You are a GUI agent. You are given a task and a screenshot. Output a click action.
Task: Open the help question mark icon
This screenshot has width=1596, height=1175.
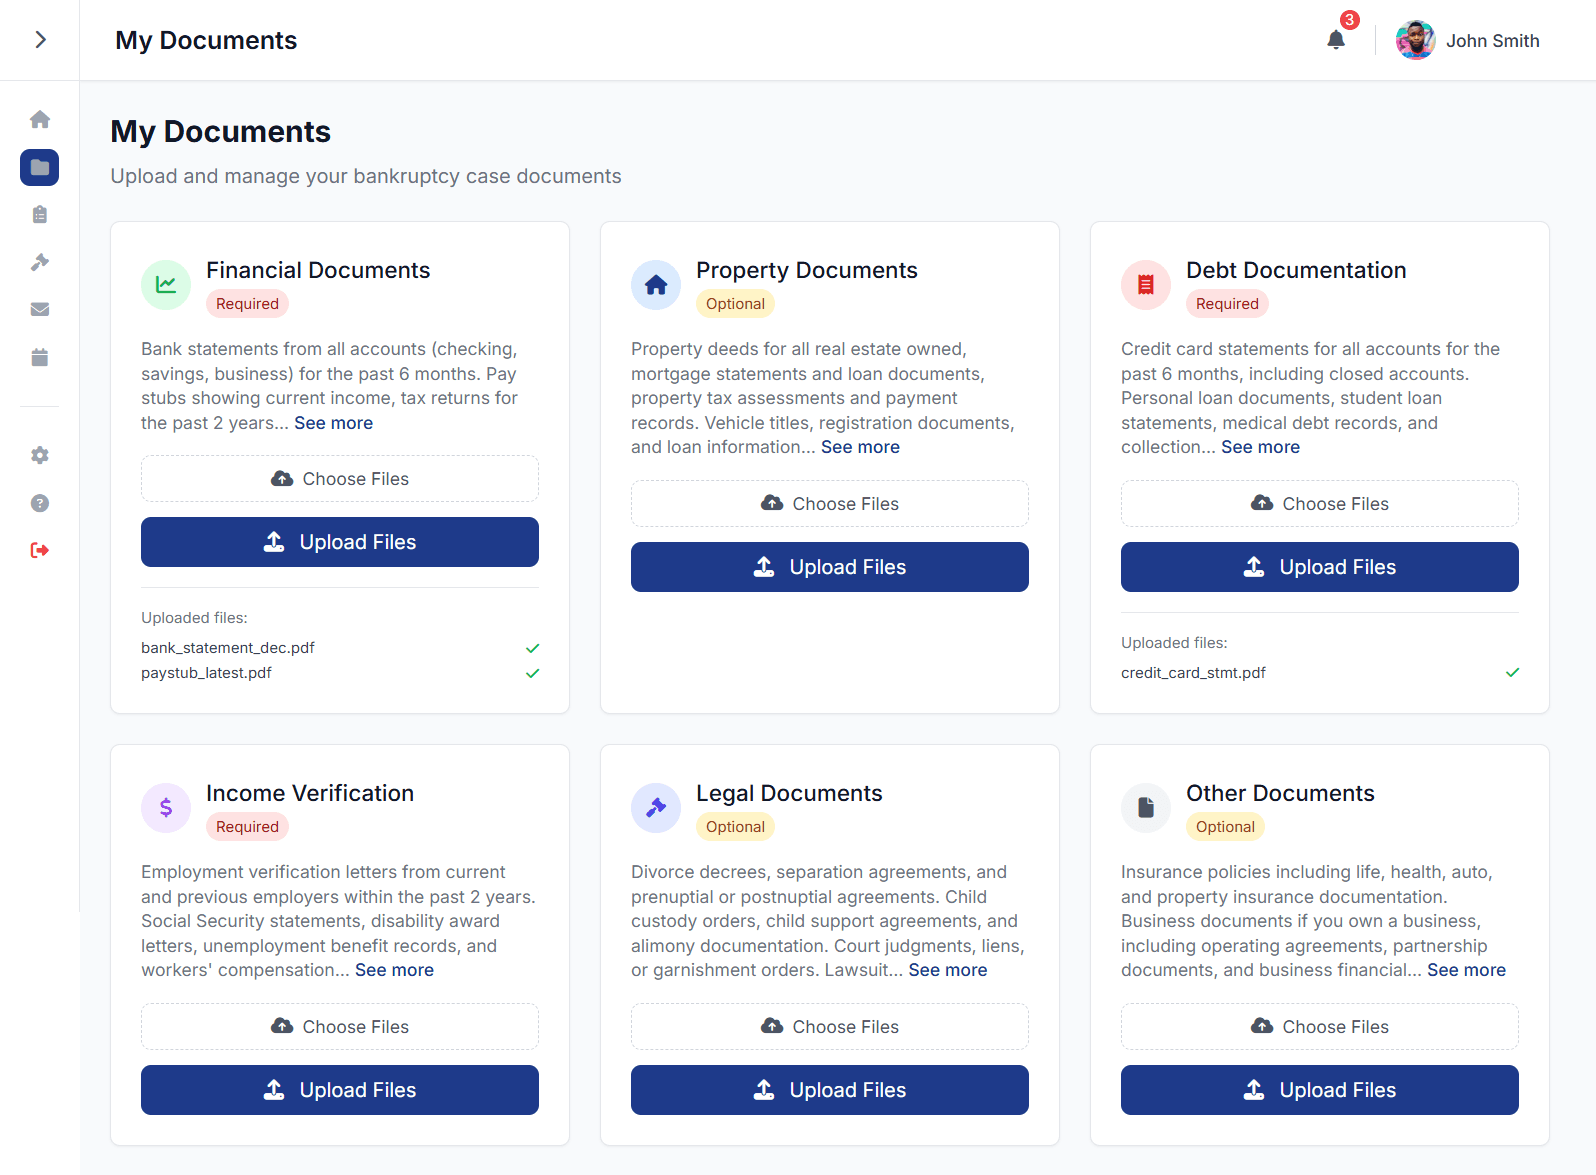[40, 503]
